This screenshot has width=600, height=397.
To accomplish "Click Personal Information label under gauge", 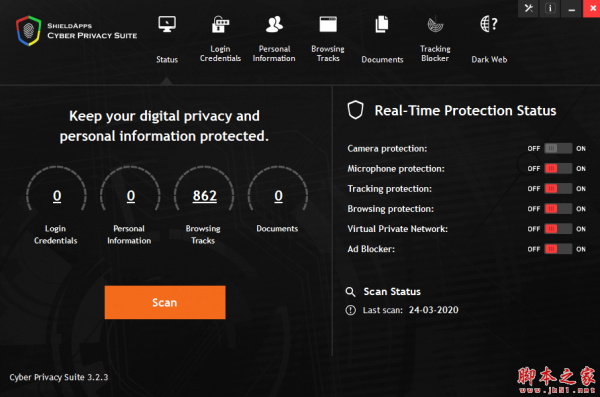I will (x=129, y=235).
